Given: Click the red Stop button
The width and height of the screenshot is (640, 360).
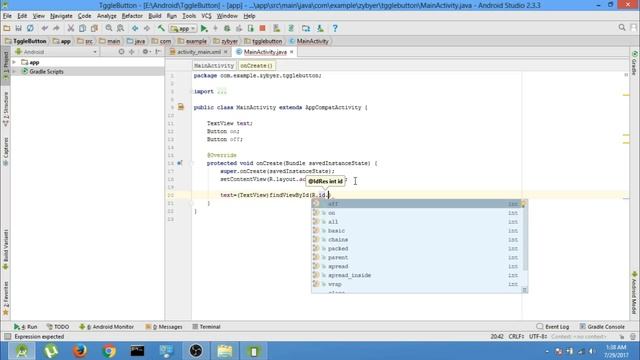Looking at the screenshot, I should coord(262,28).
